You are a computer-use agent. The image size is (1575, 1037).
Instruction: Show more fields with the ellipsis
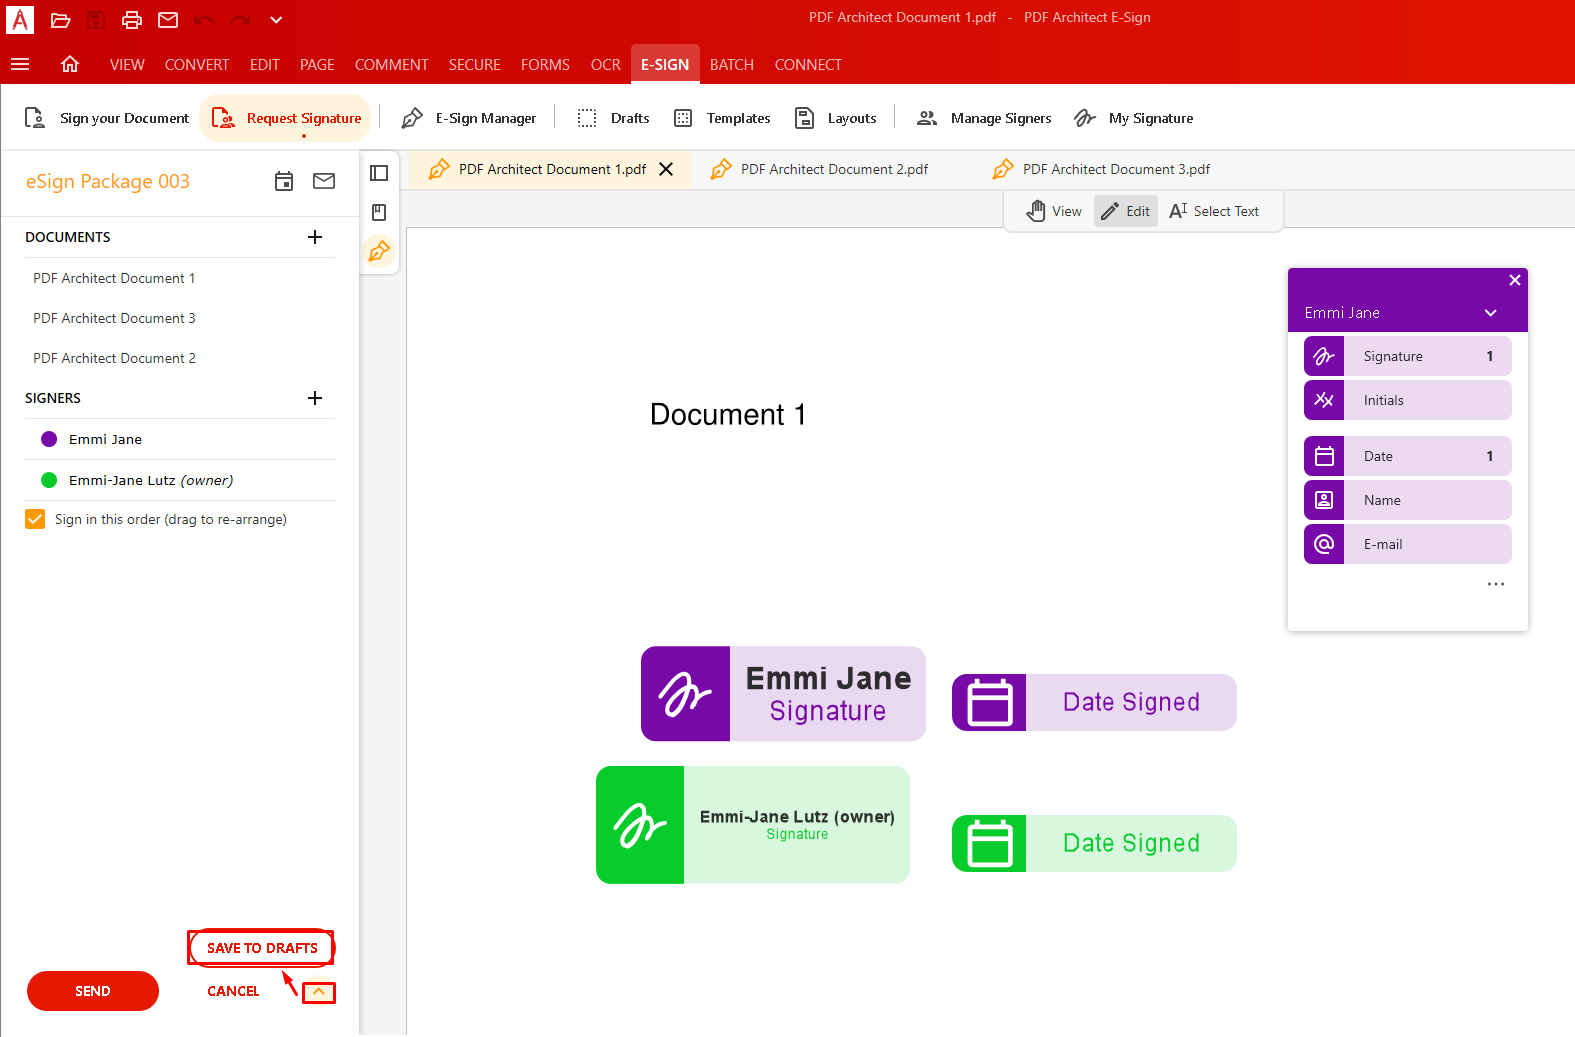(1496, 584)
